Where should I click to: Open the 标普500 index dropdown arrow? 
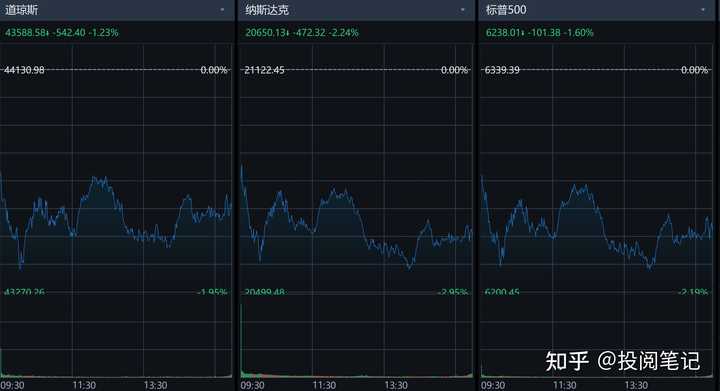click(703, 10)
